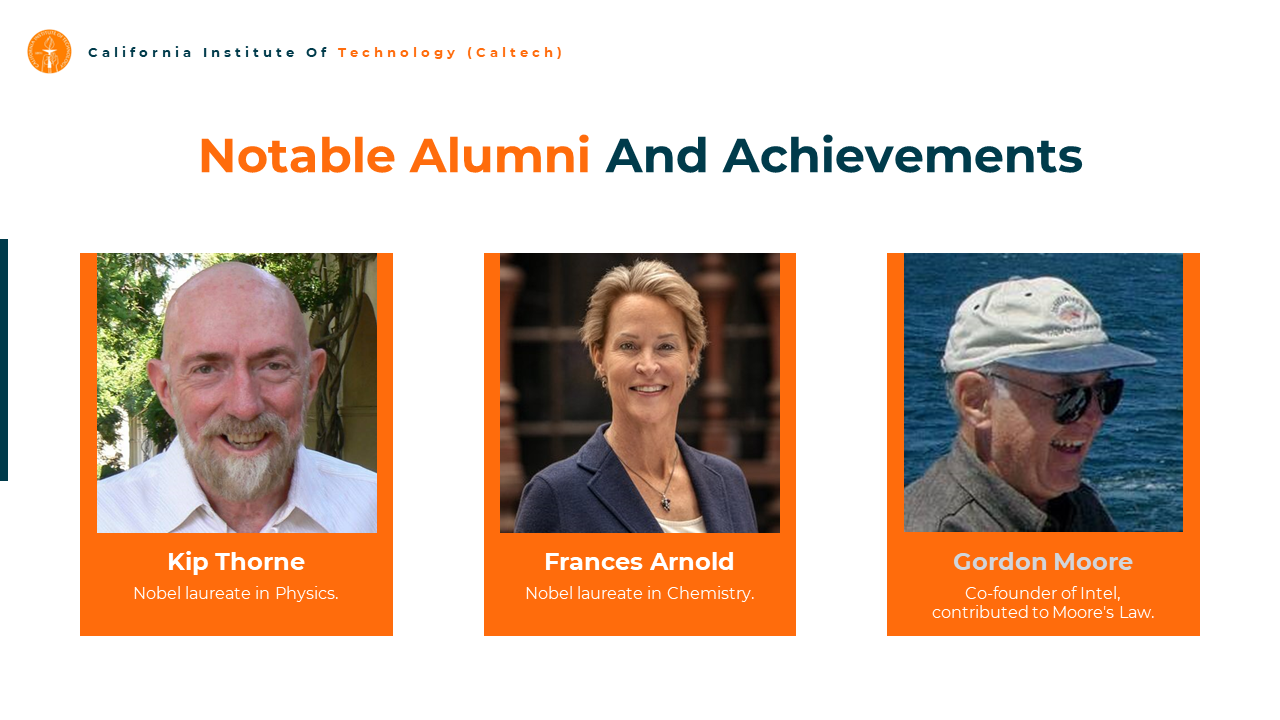Click the 'Notable Alumni' orange title words
The height and width of the screenshot is (720, 1280).
pyautogui.click(x=395, y=156)
